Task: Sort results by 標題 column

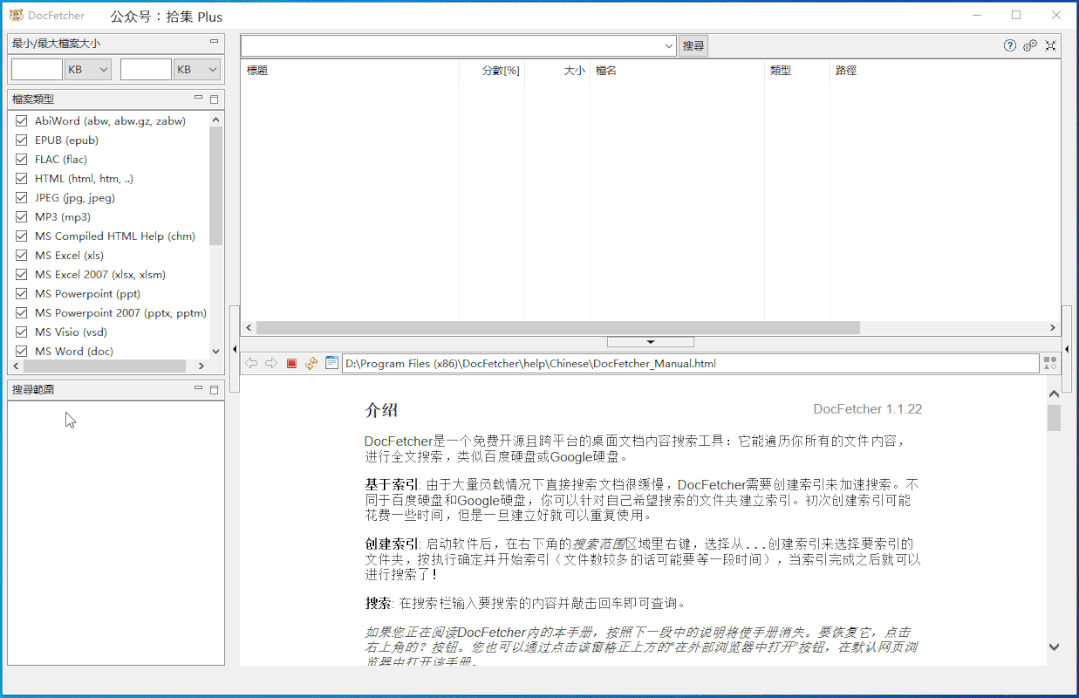Action: point(350,70)
